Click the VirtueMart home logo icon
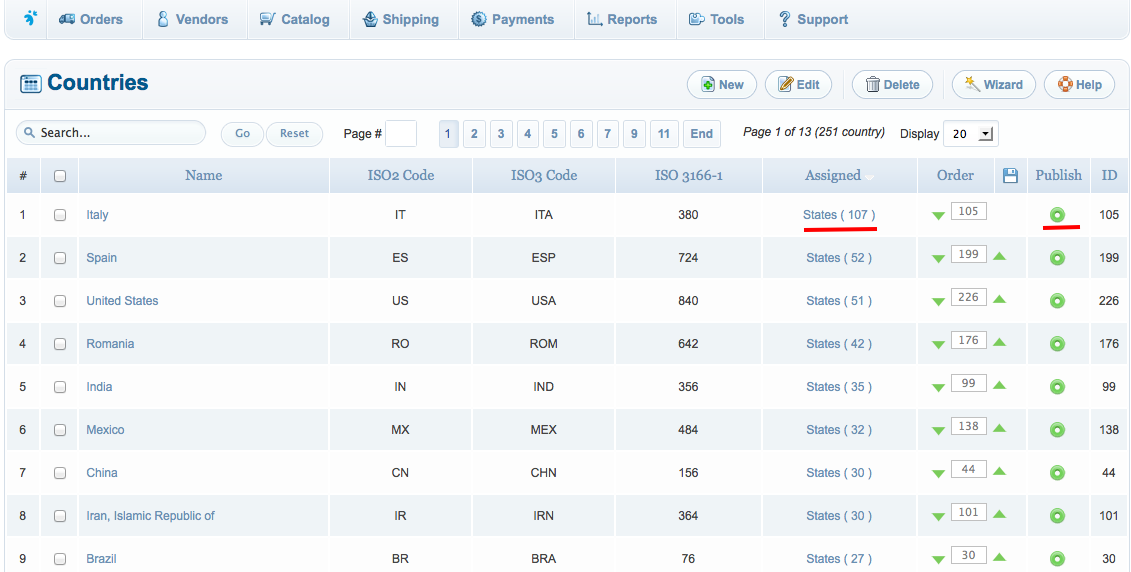 (x=30, y=18)
